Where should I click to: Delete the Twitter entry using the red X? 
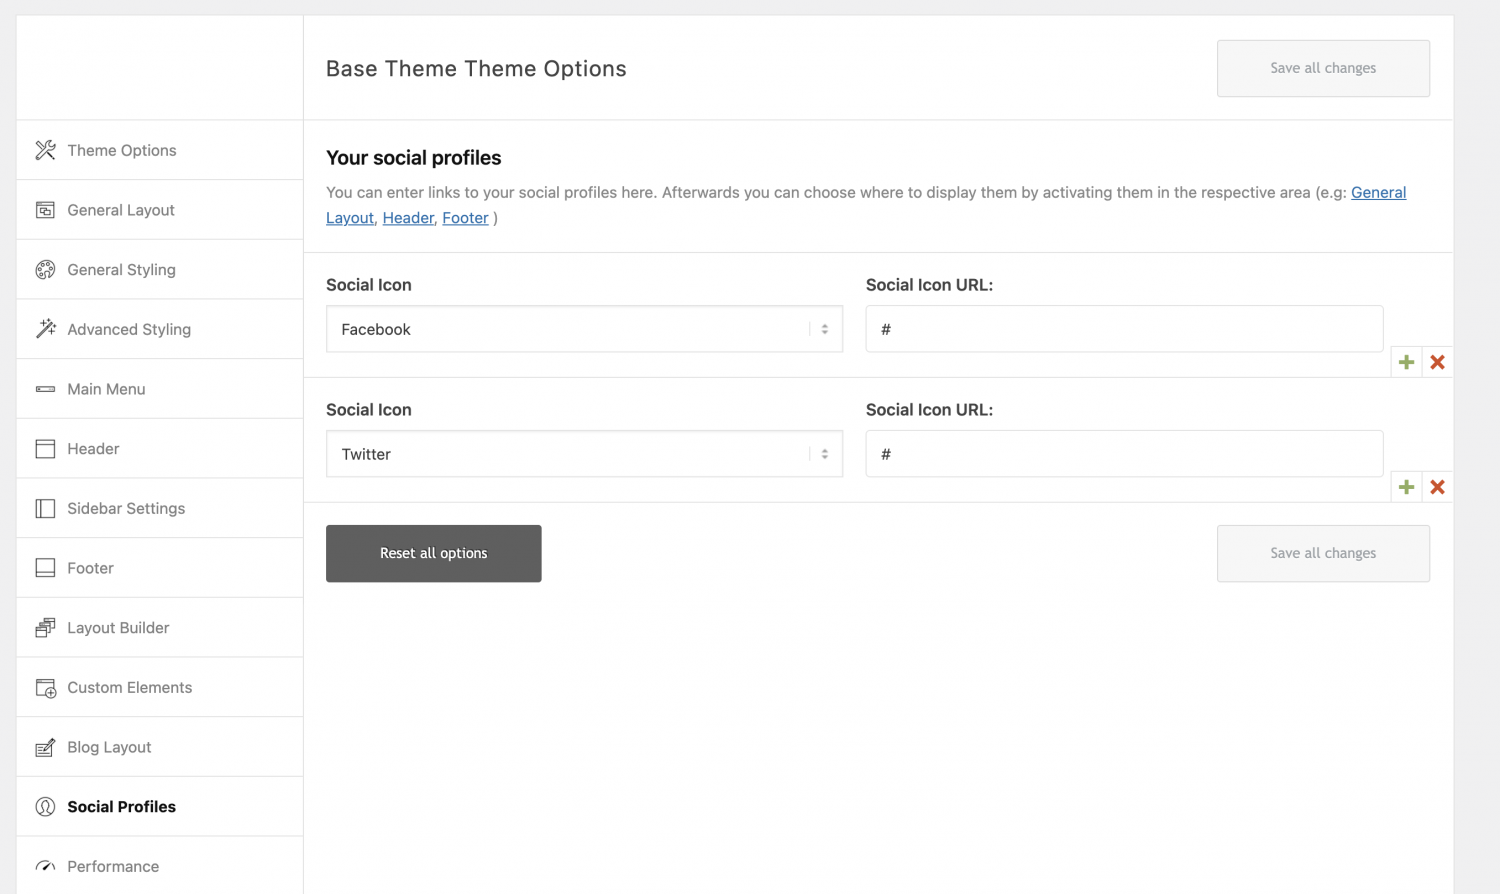1437,487
